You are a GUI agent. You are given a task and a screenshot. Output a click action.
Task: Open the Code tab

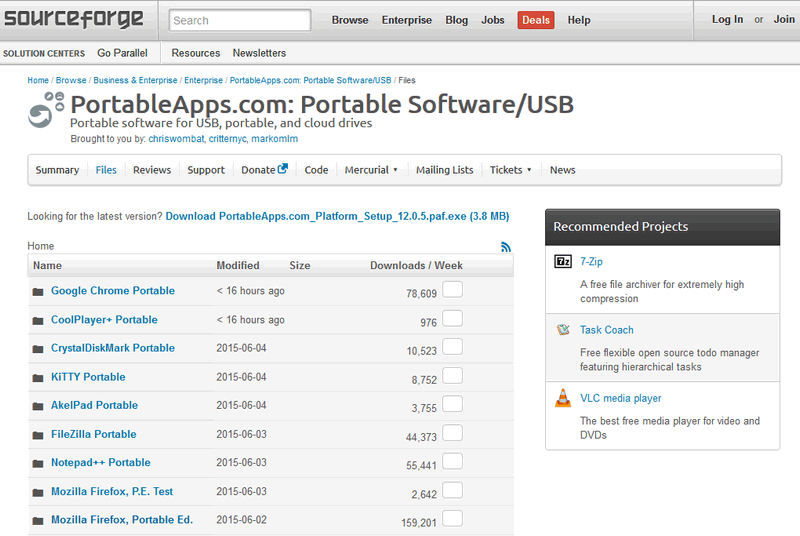click(316, 170)
